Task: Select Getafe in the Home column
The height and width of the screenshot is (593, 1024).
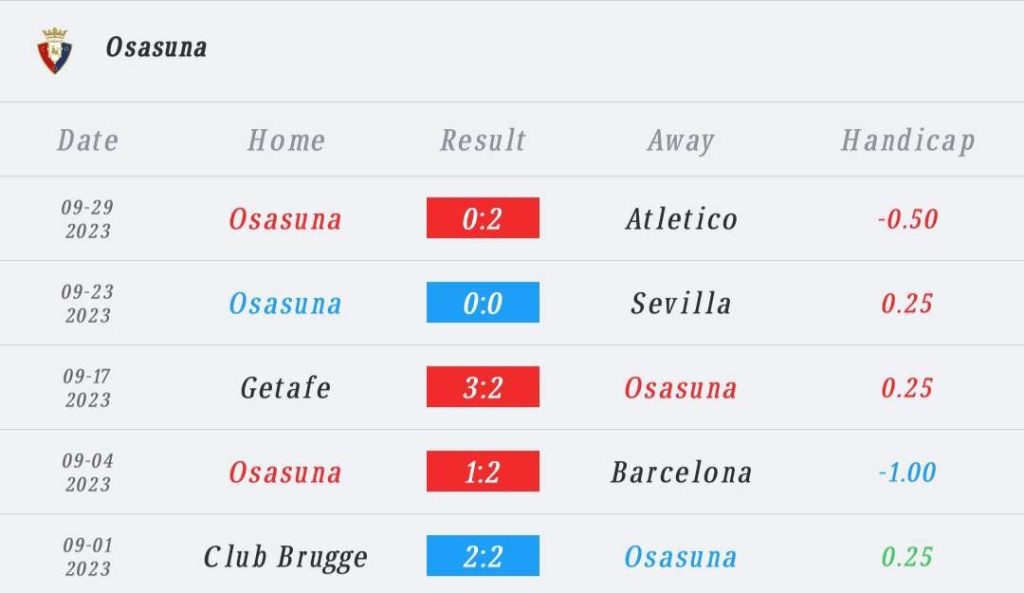Action: pos(286,388)
